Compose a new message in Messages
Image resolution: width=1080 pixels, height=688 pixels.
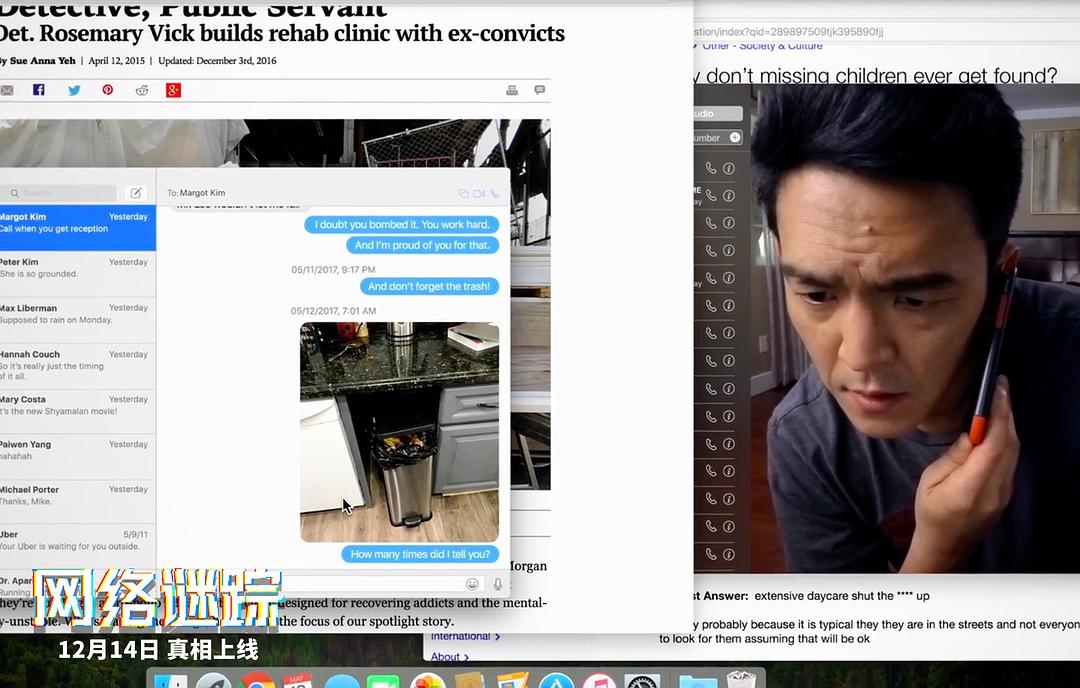pos(137,192)
